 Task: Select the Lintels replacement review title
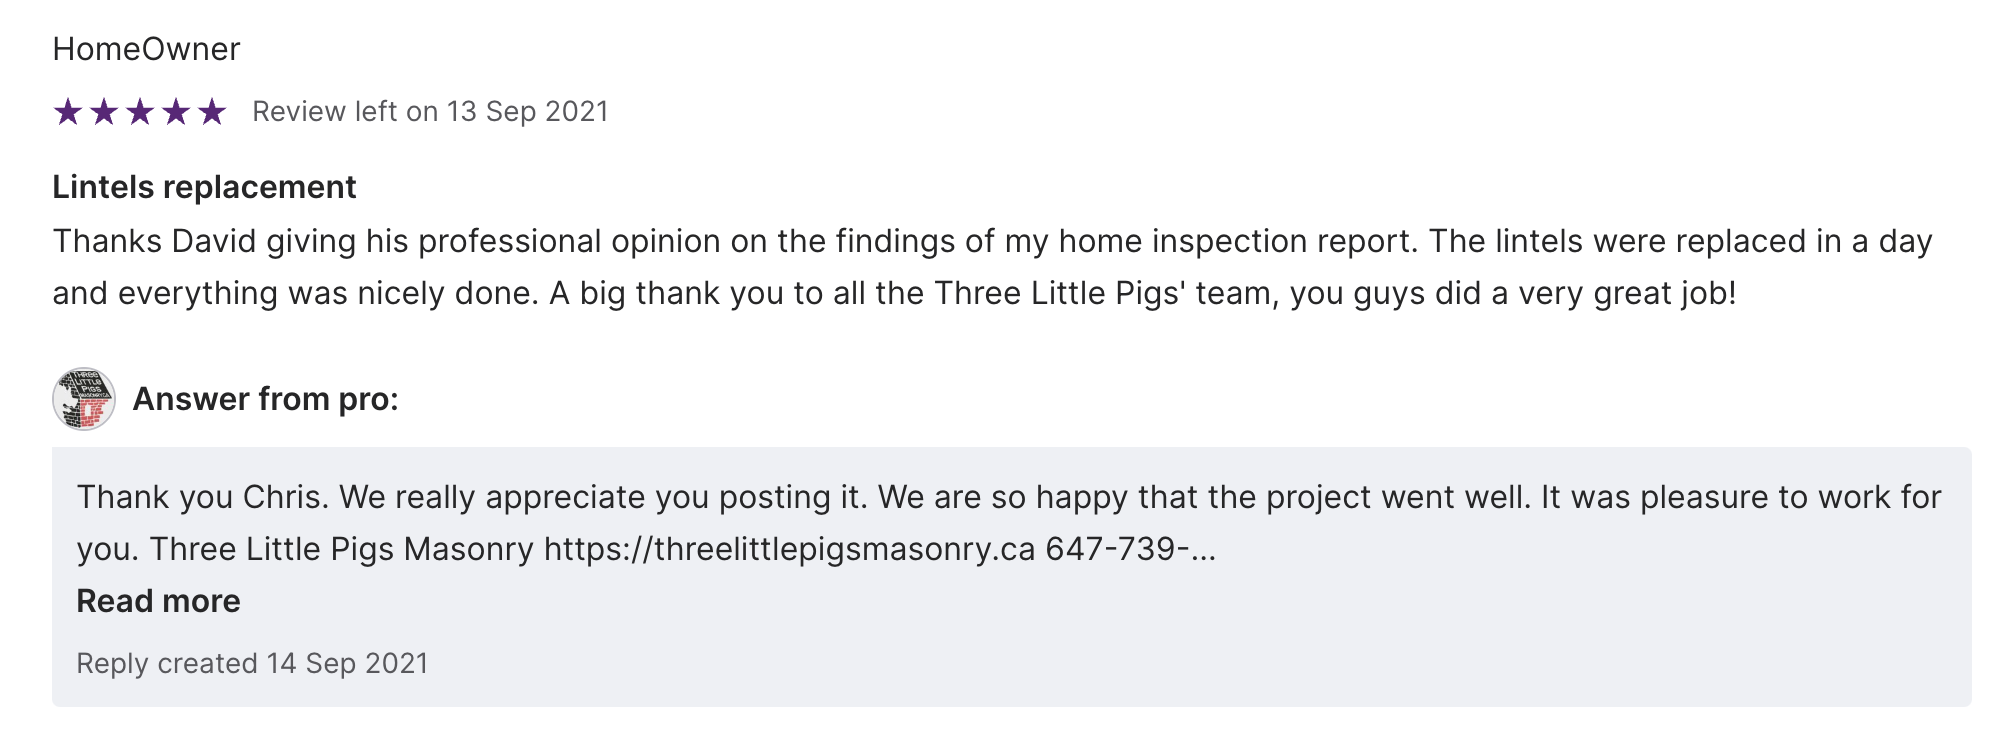tap(204, 187)
